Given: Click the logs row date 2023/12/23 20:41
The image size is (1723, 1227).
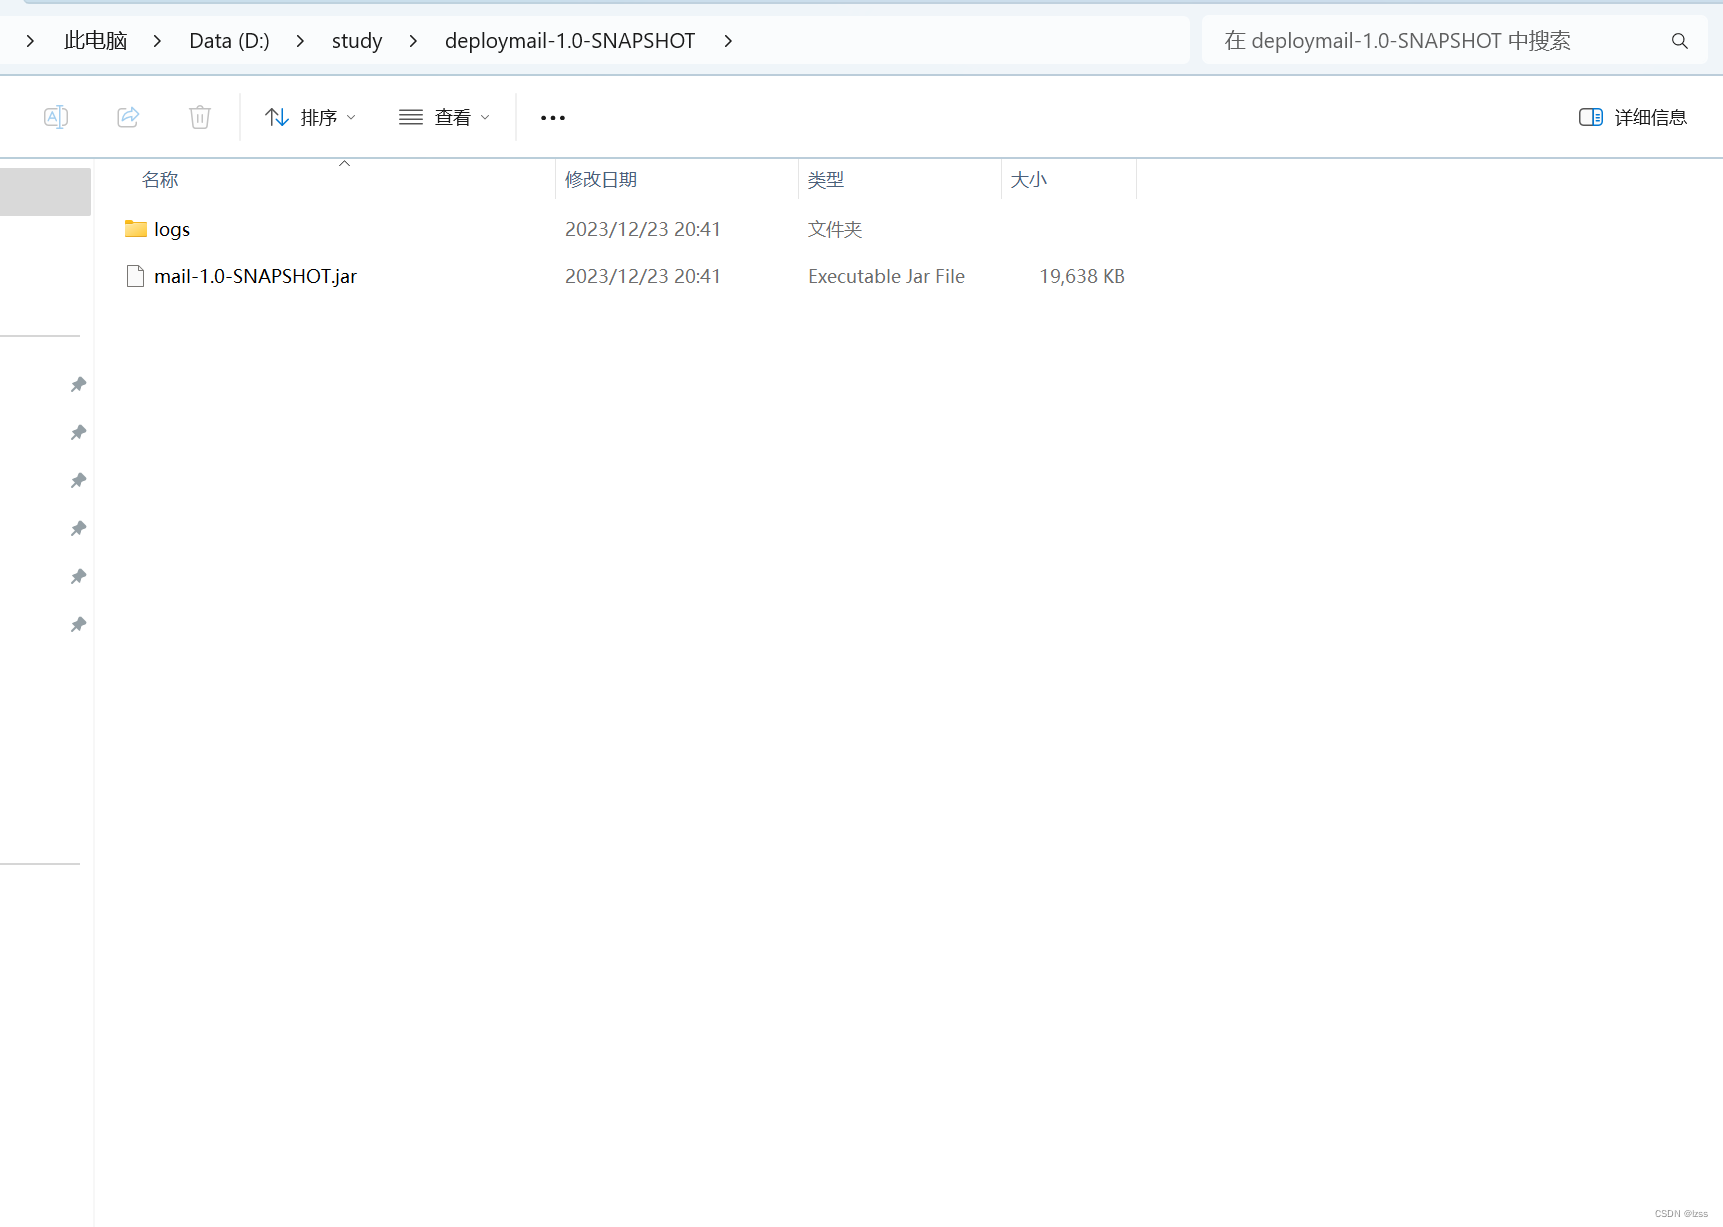Looking at the screenshot, I should coord(643,229).
